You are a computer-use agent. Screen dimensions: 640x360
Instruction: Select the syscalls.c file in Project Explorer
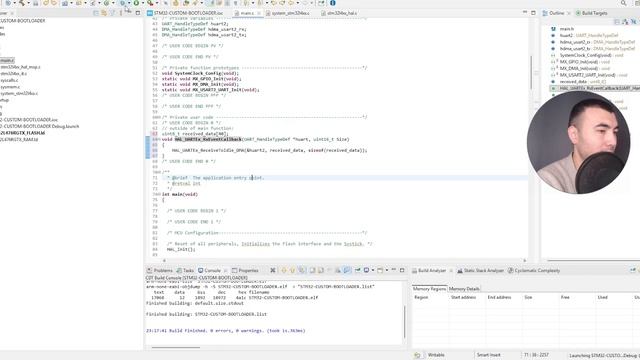pyautogui.click(x=9, y=80)
